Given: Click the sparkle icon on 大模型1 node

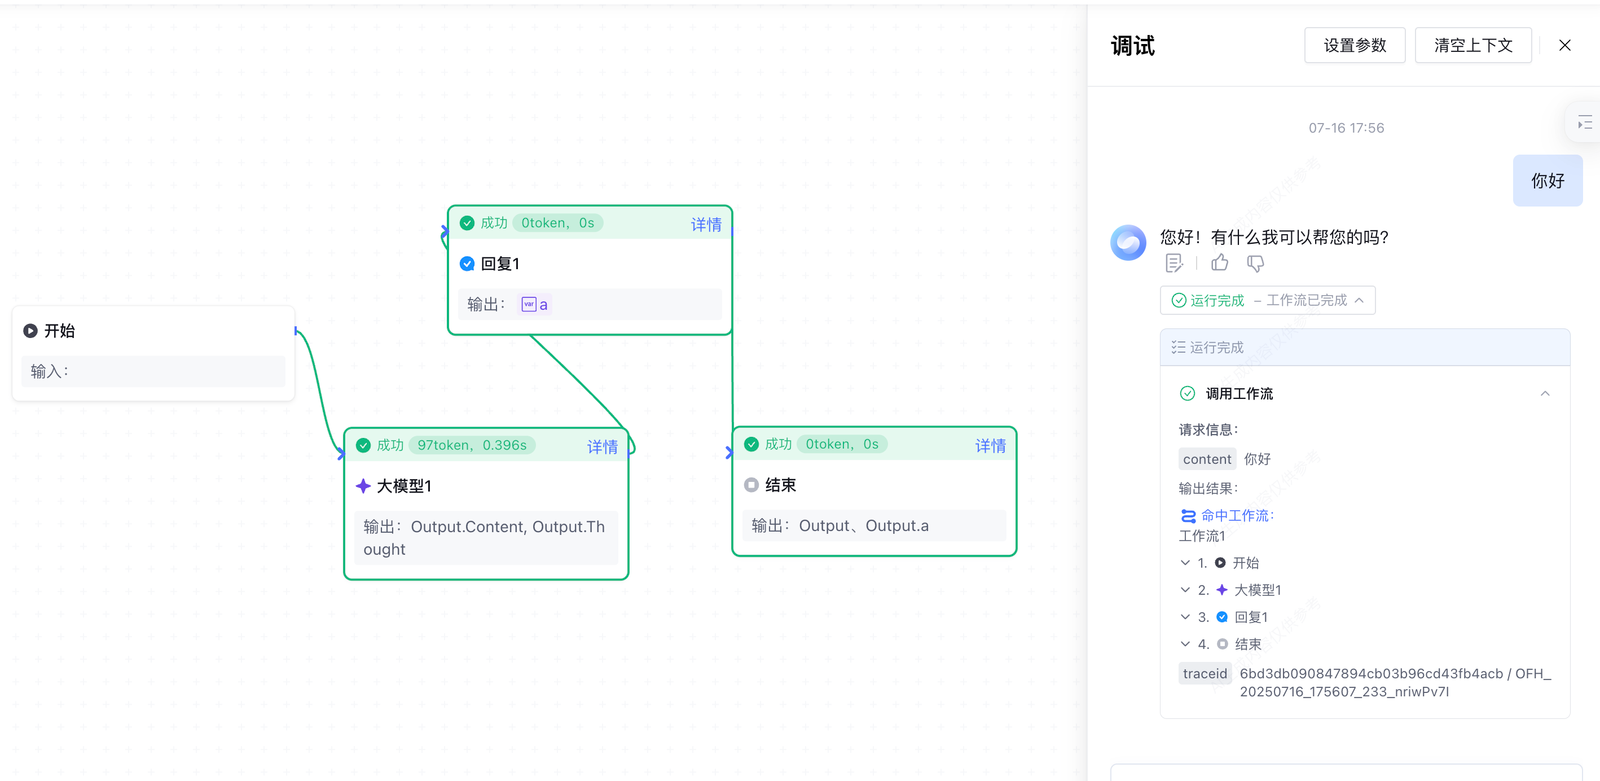Looking at the screenshot, I should point(363,486).
